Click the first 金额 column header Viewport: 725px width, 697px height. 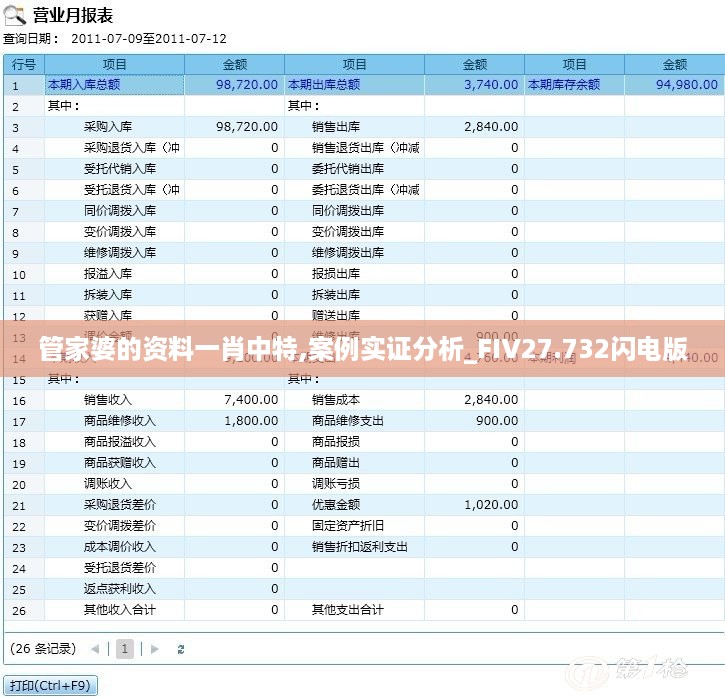coord(234,64)
